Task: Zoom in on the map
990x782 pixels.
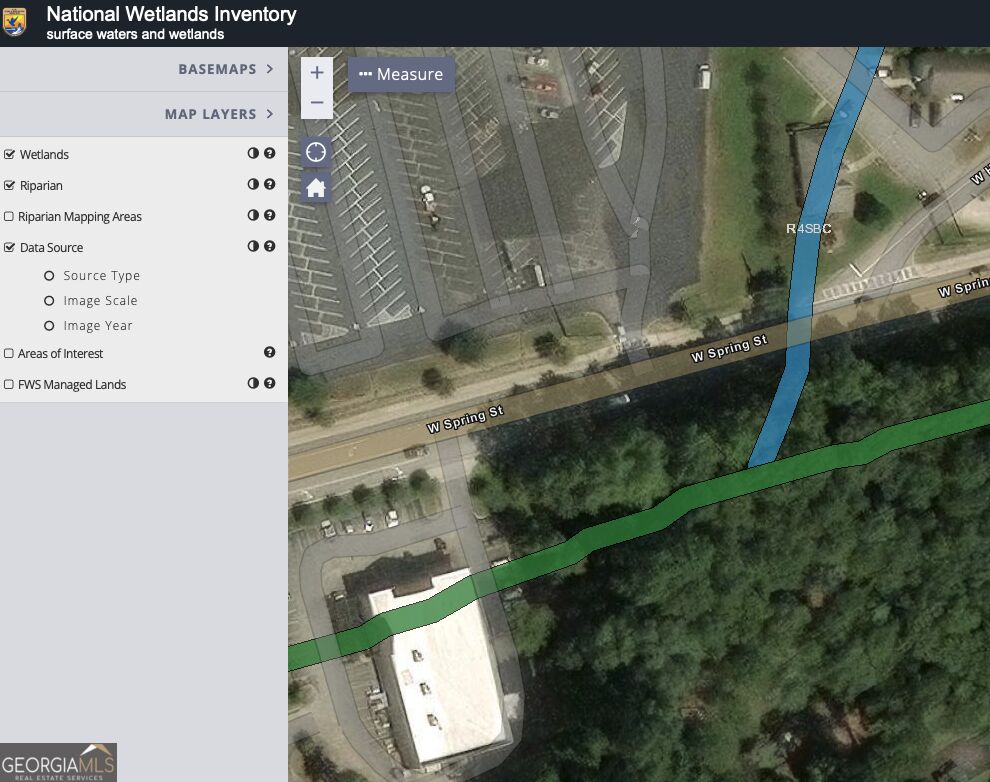Action: tap(317, 73)
